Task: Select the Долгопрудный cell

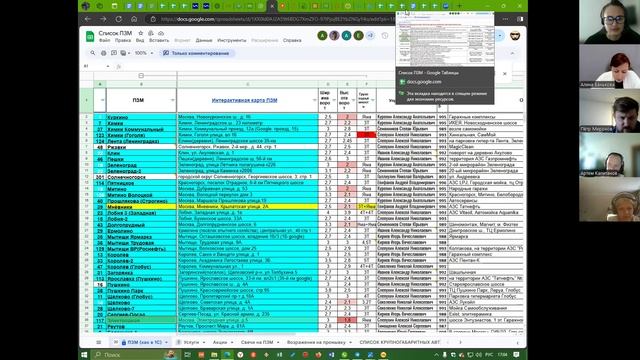Action: click(x=141, y=225)
